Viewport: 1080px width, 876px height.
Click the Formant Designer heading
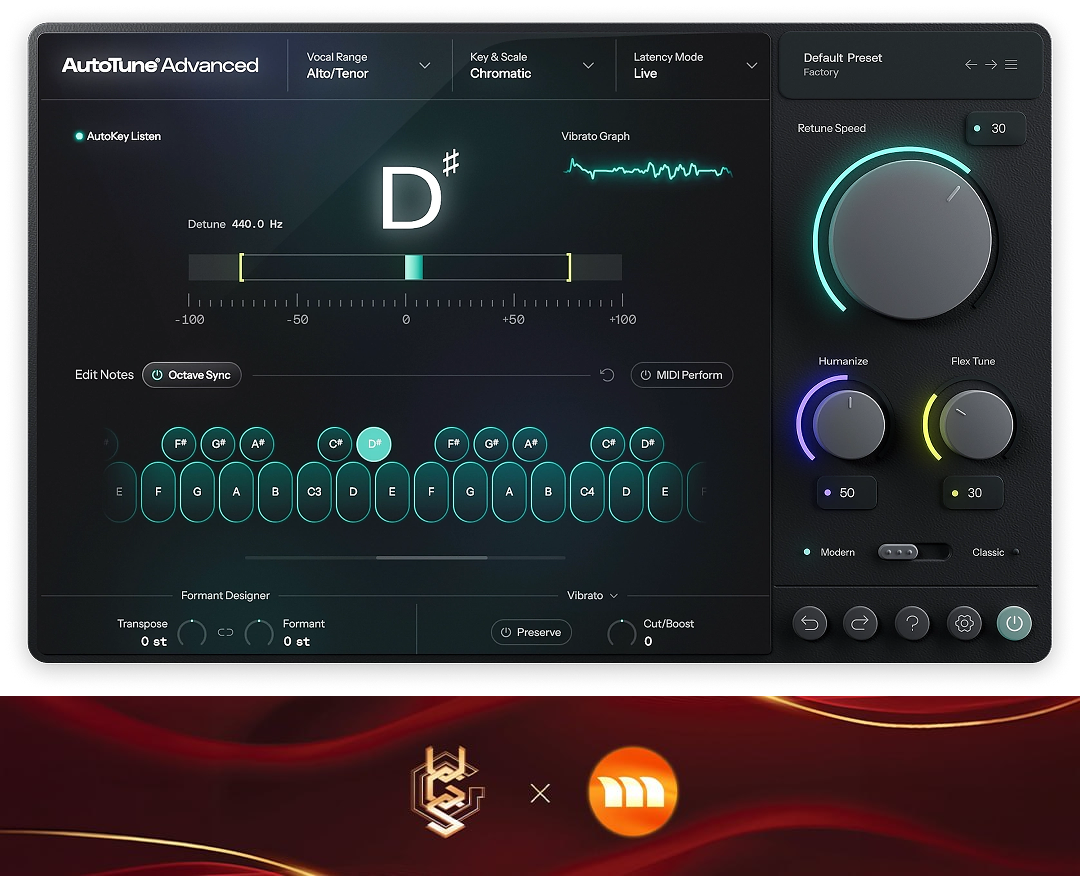(225, 596)
